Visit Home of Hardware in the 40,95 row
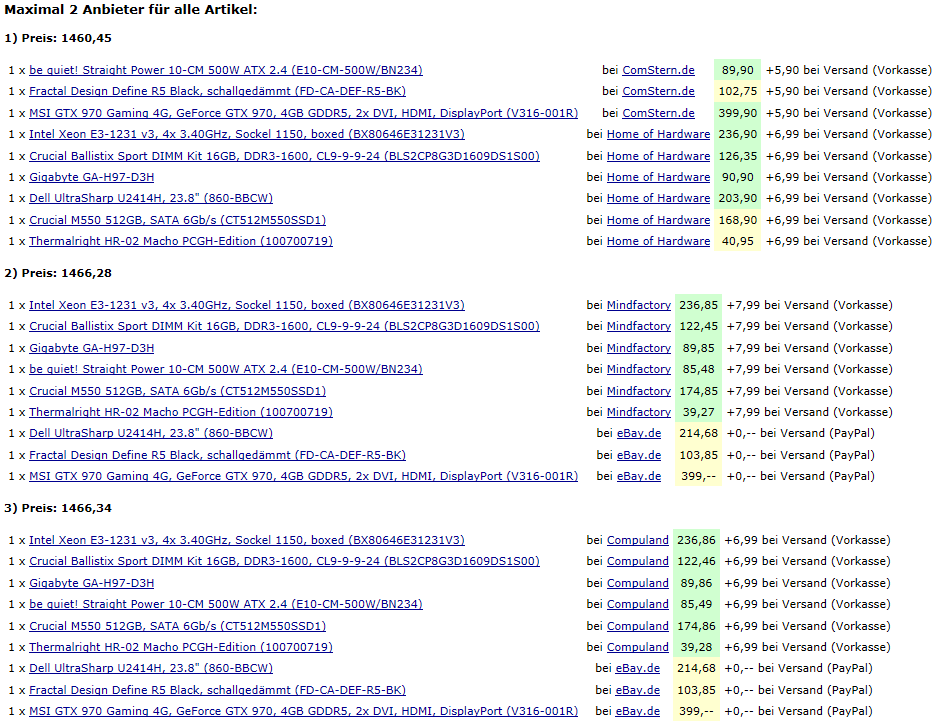Image resolution: width=939 pixels, height=724 pixels. tap(659, 241)
